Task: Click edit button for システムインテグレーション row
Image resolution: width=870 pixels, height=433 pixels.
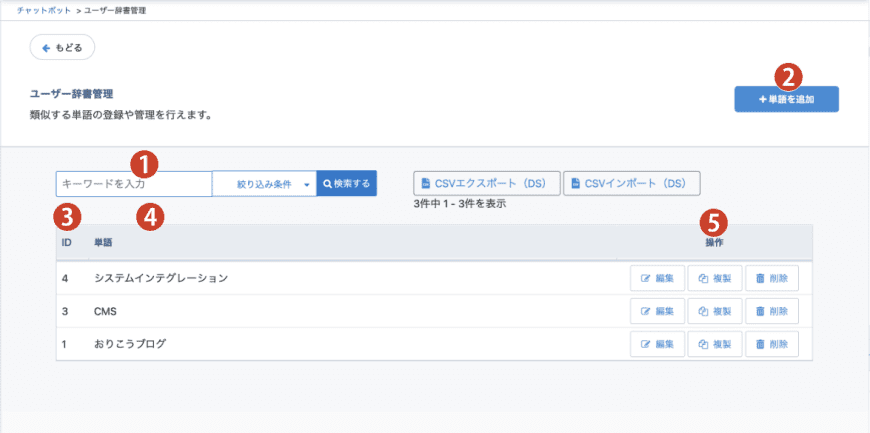Action: coord(657,278)
